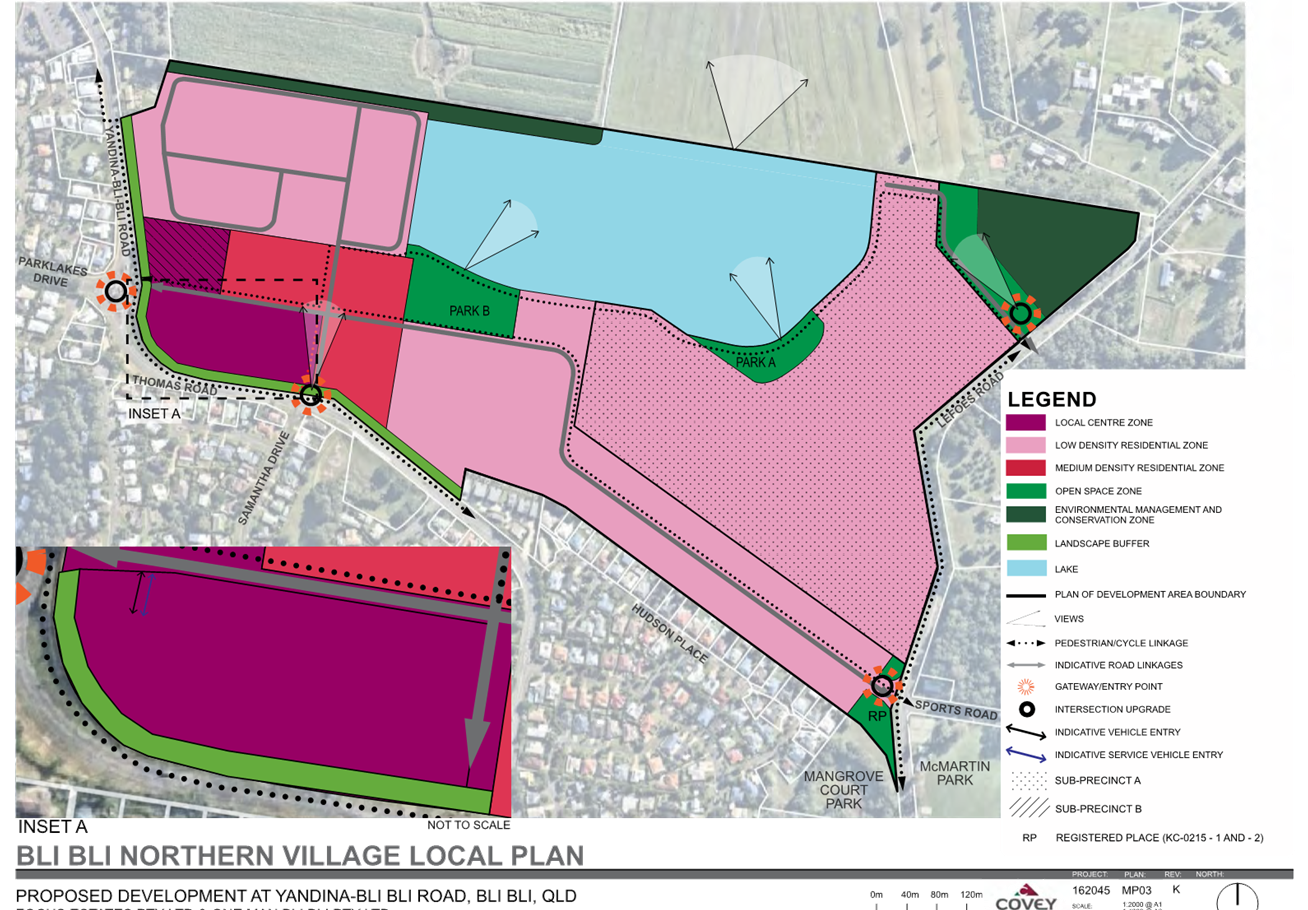Click the intersection upgrade symbol at Parklakes Drive

[x=116, y=292]
